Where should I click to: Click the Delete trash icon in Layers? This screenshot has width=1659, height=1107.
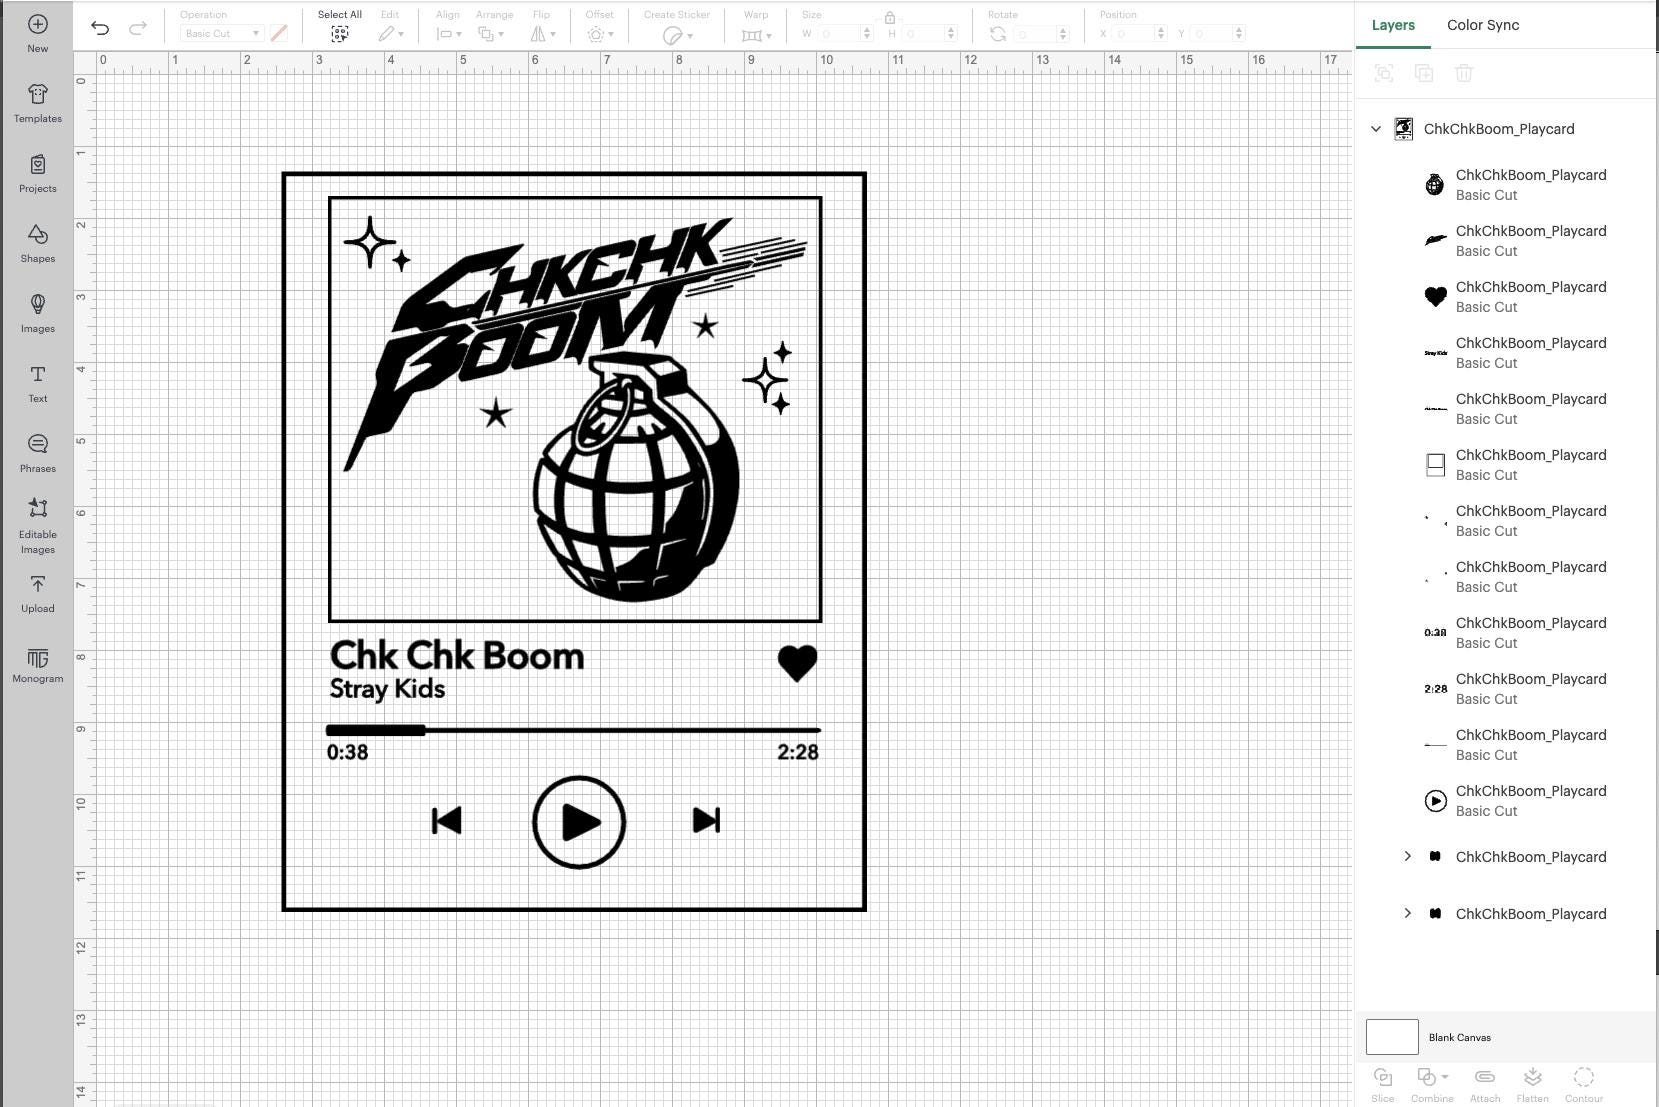pyautogui.click(x=1464, y=73)
